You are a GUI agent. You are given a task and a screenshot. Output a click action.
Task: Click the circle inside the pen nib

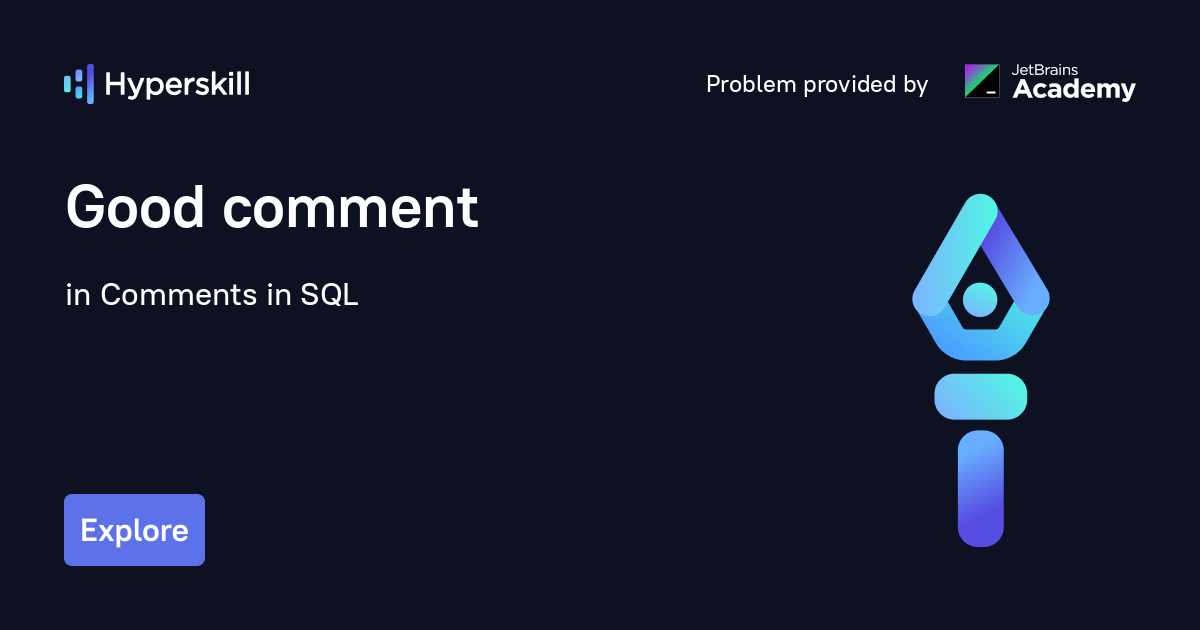pyautogui.click(x=980, y=298)
